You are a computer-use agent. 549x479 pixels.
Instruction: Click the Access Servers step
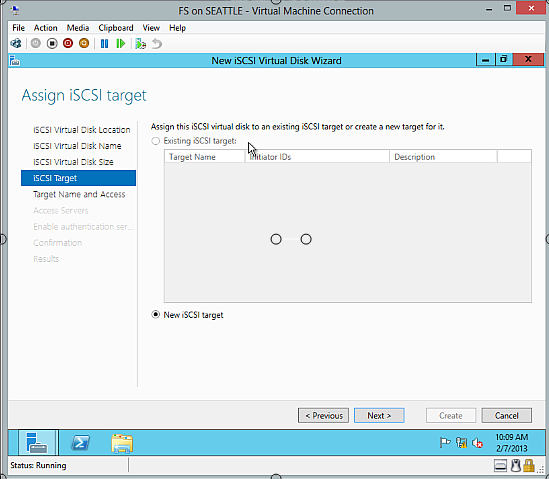61,210
